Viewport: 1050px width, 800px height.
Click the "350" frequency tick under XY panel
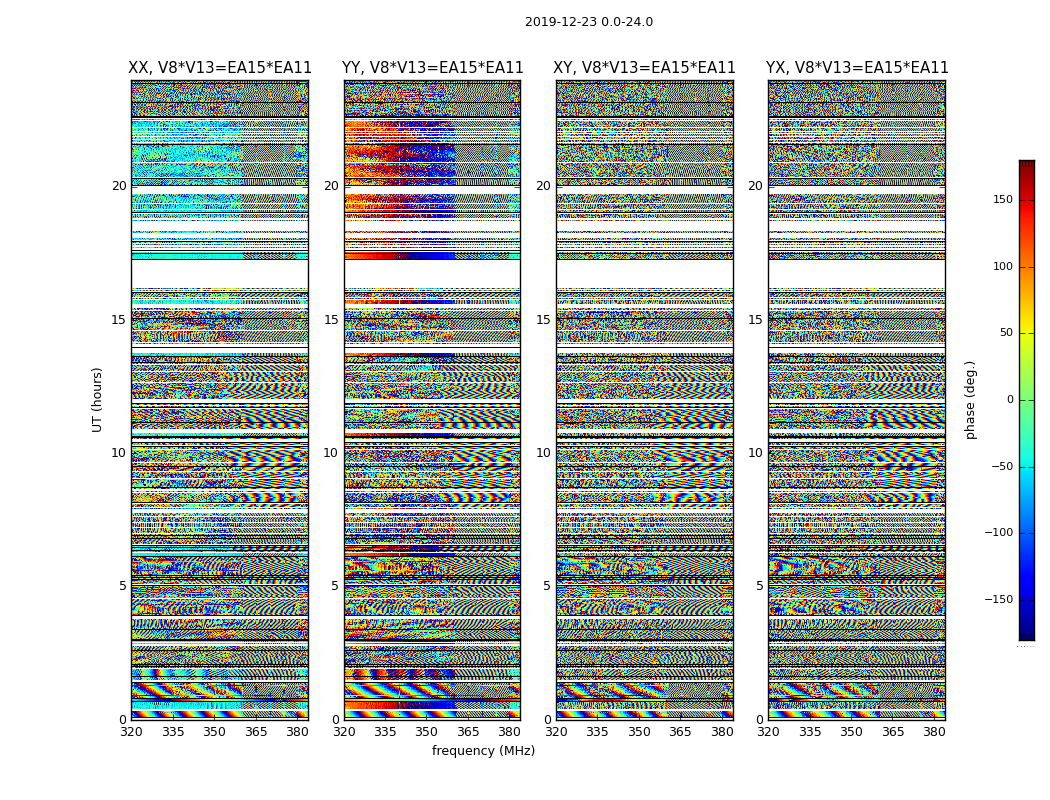[x=639, y=732]
